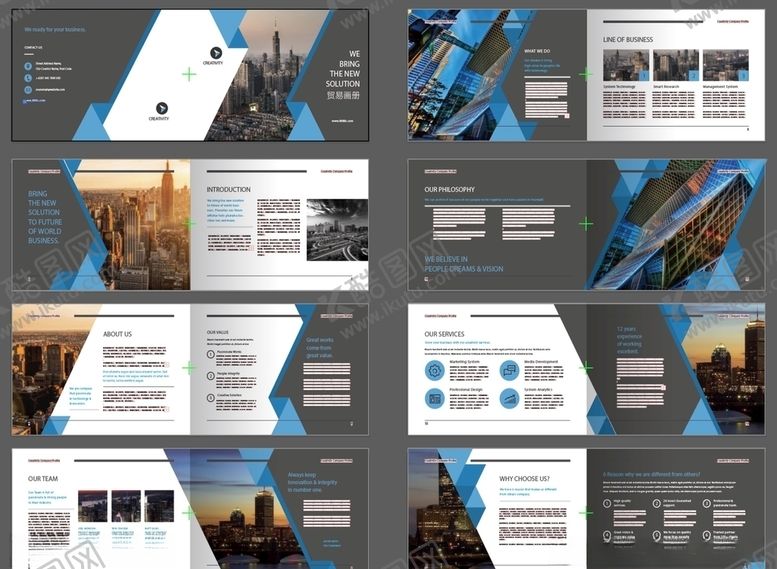Select the number 3 circle in Our Value

pos(211,397)
